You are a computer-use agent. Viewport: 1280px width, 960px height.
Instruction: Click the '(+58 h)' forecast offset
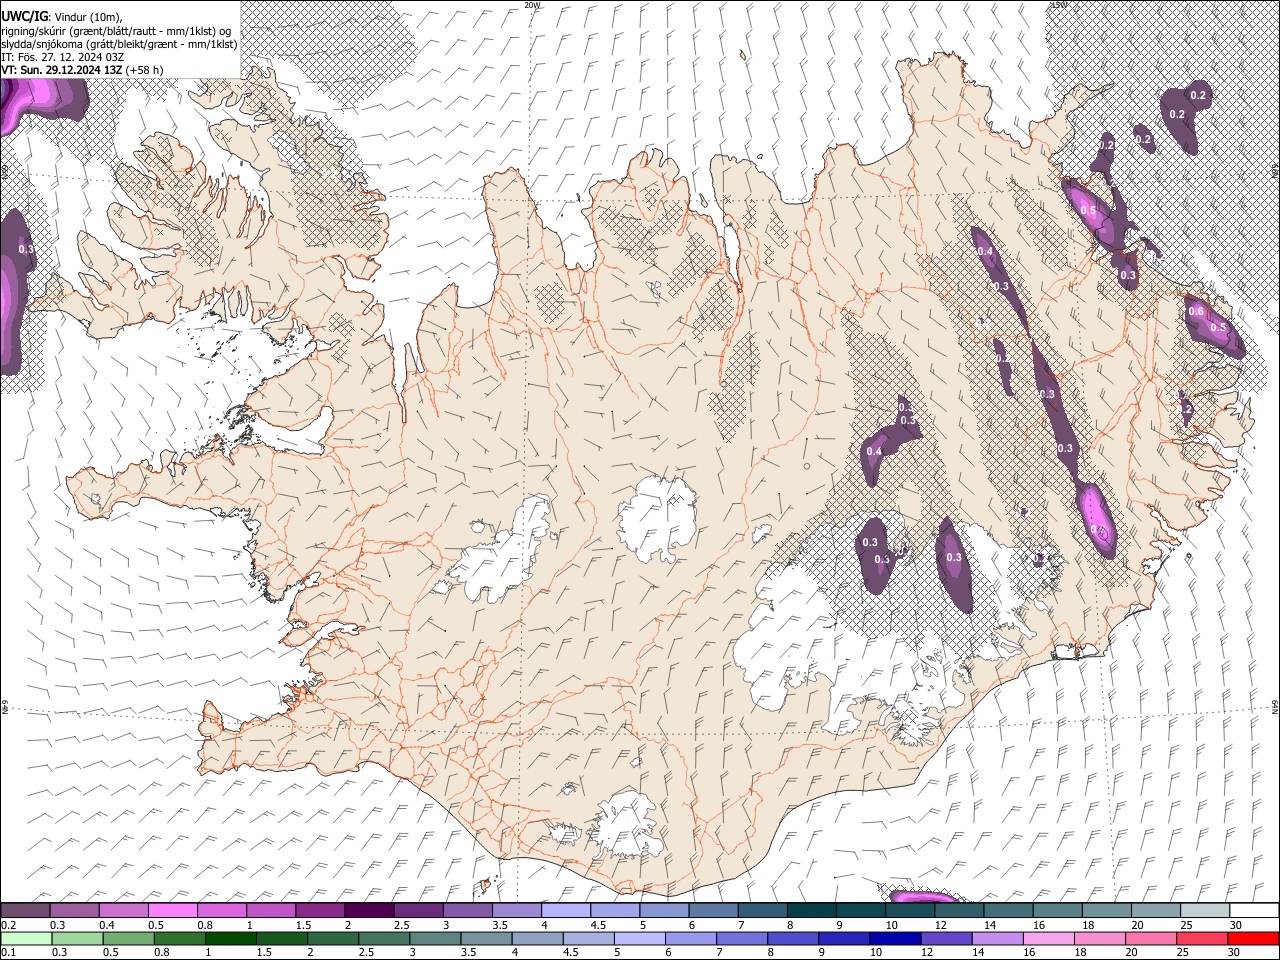(x=145, y=70)
